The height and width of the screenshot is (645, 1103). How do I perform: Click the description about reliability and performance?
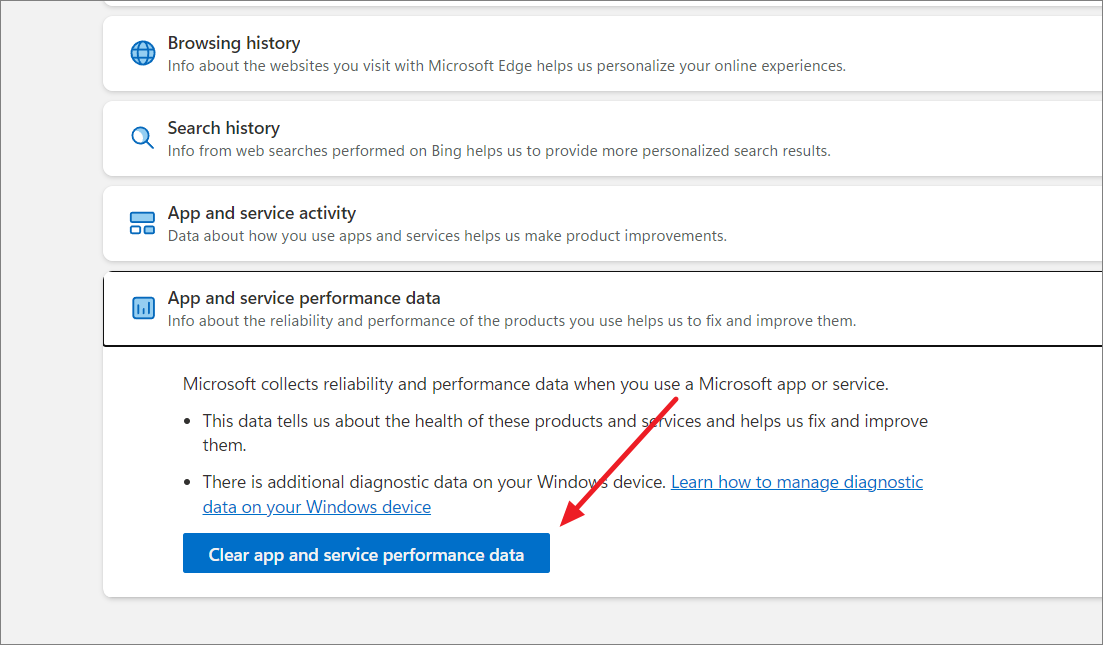pyautogui.click(x=512, y=321)
